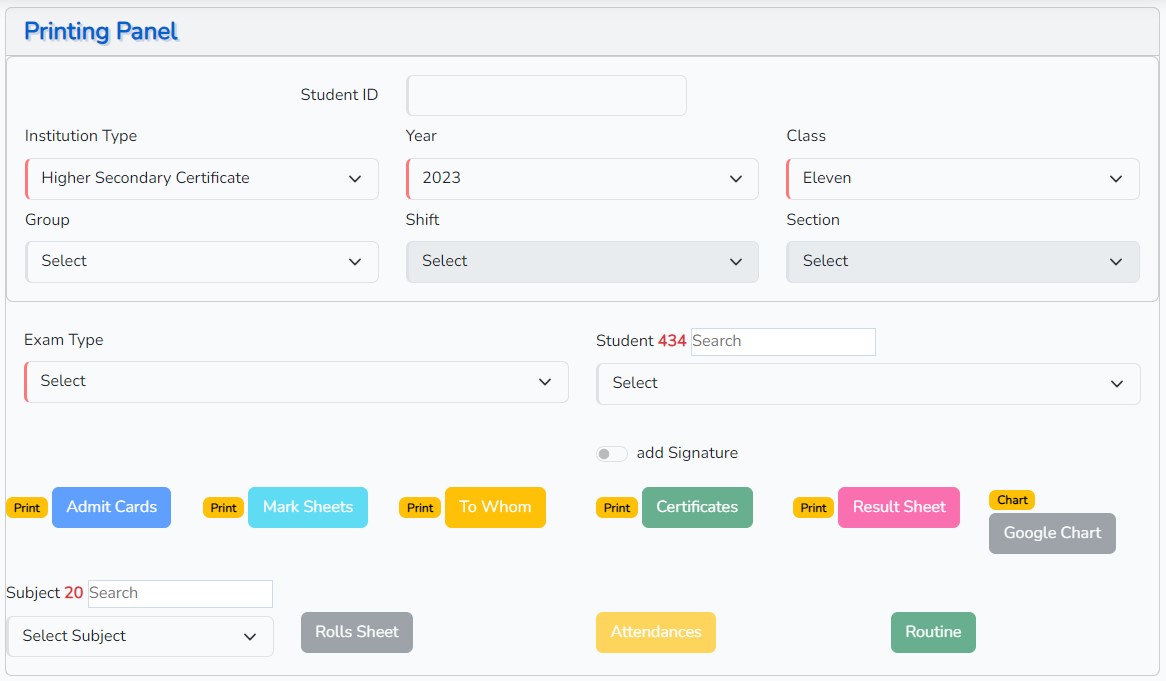
Task: Print the Mark Sheets
Action: (x=307, y=507)
